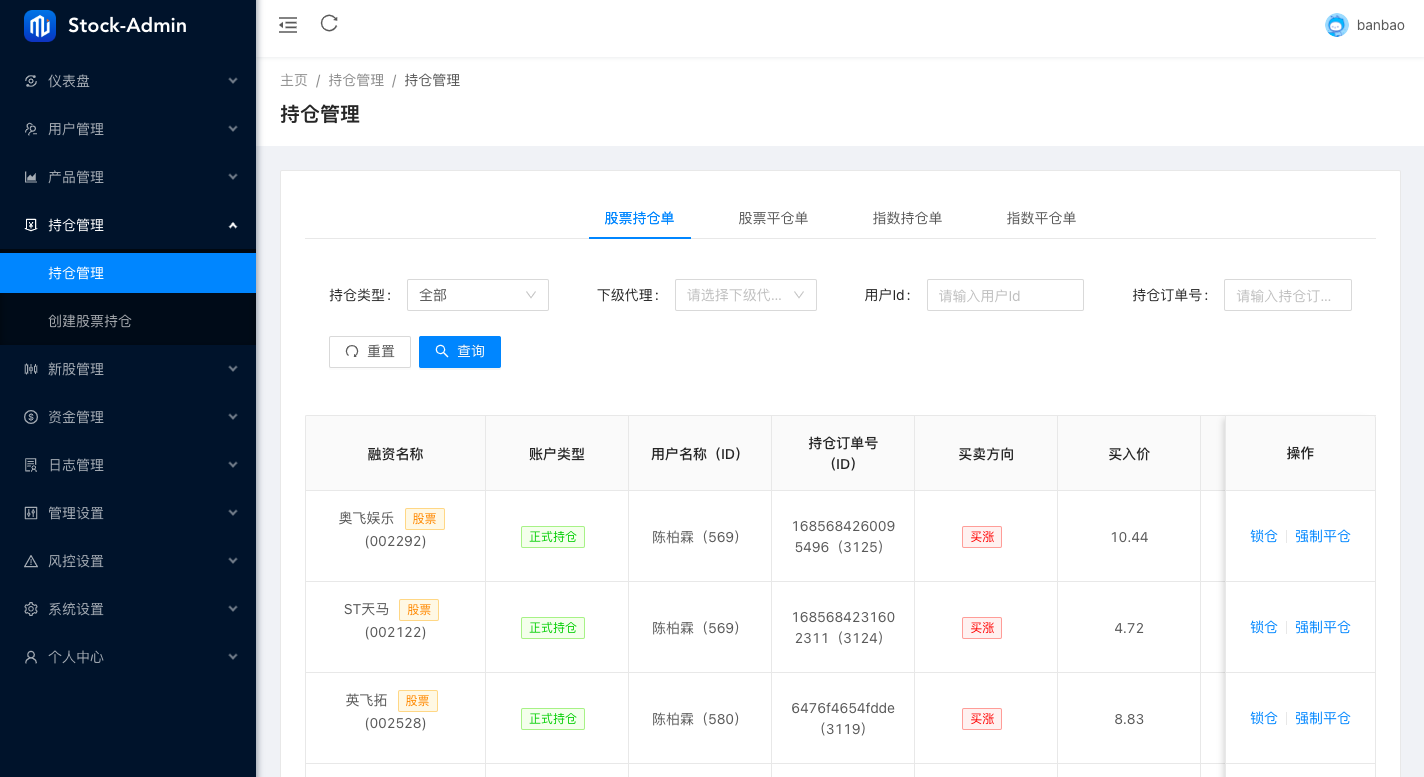
Task: Expand the 新股管理 menu
Action: click(x=128, y=369)
